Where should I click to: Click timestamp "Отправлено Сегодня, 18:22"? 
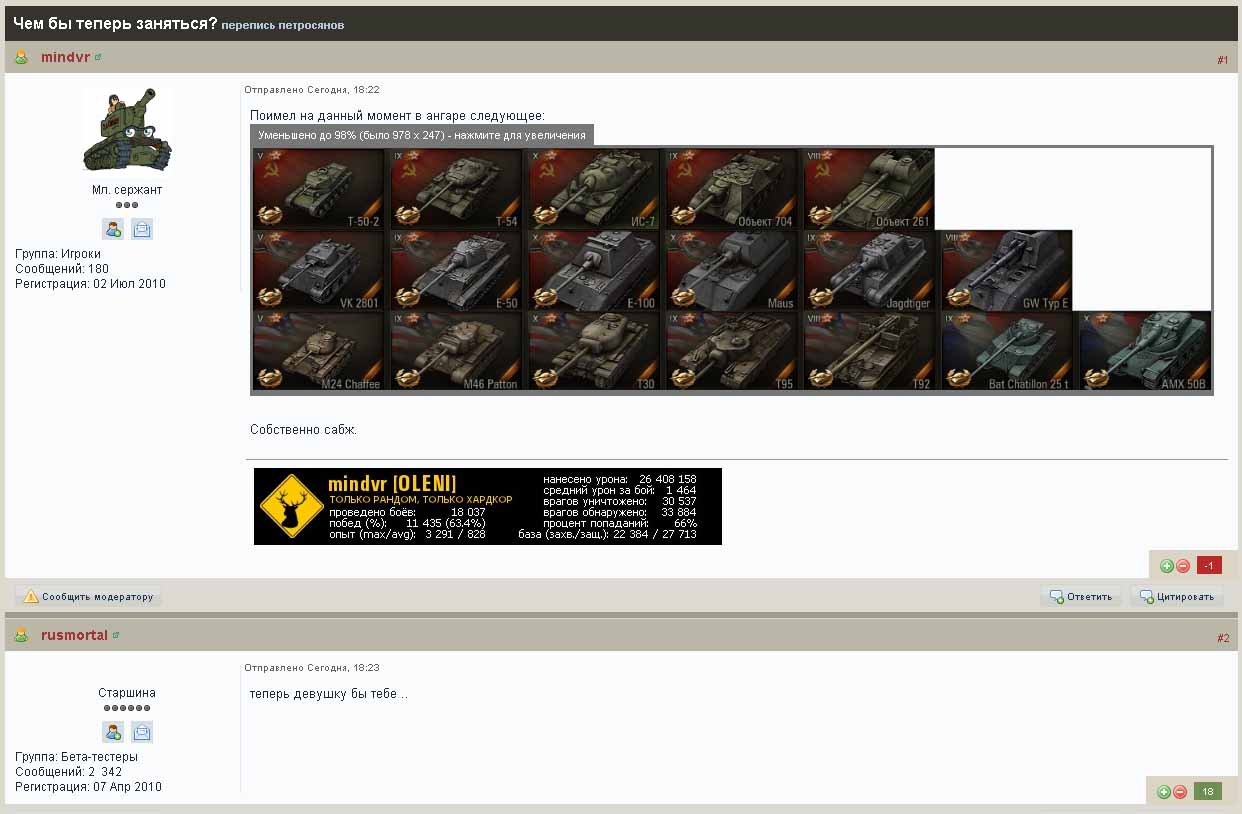(312, 90)
